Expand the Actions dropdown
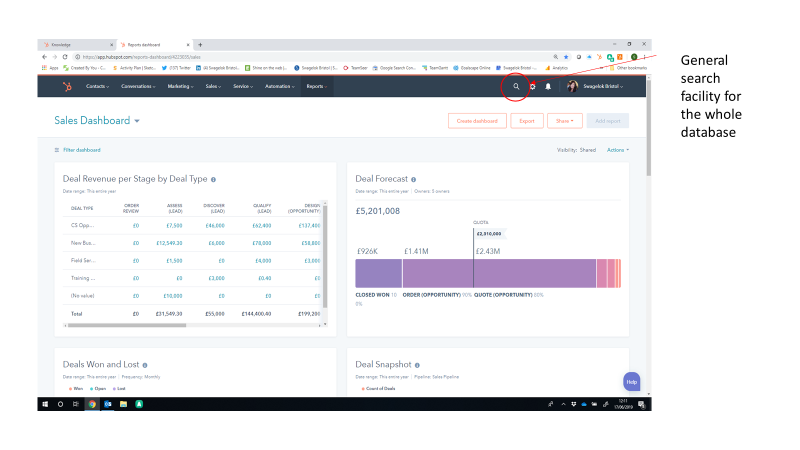 point(617,150)
